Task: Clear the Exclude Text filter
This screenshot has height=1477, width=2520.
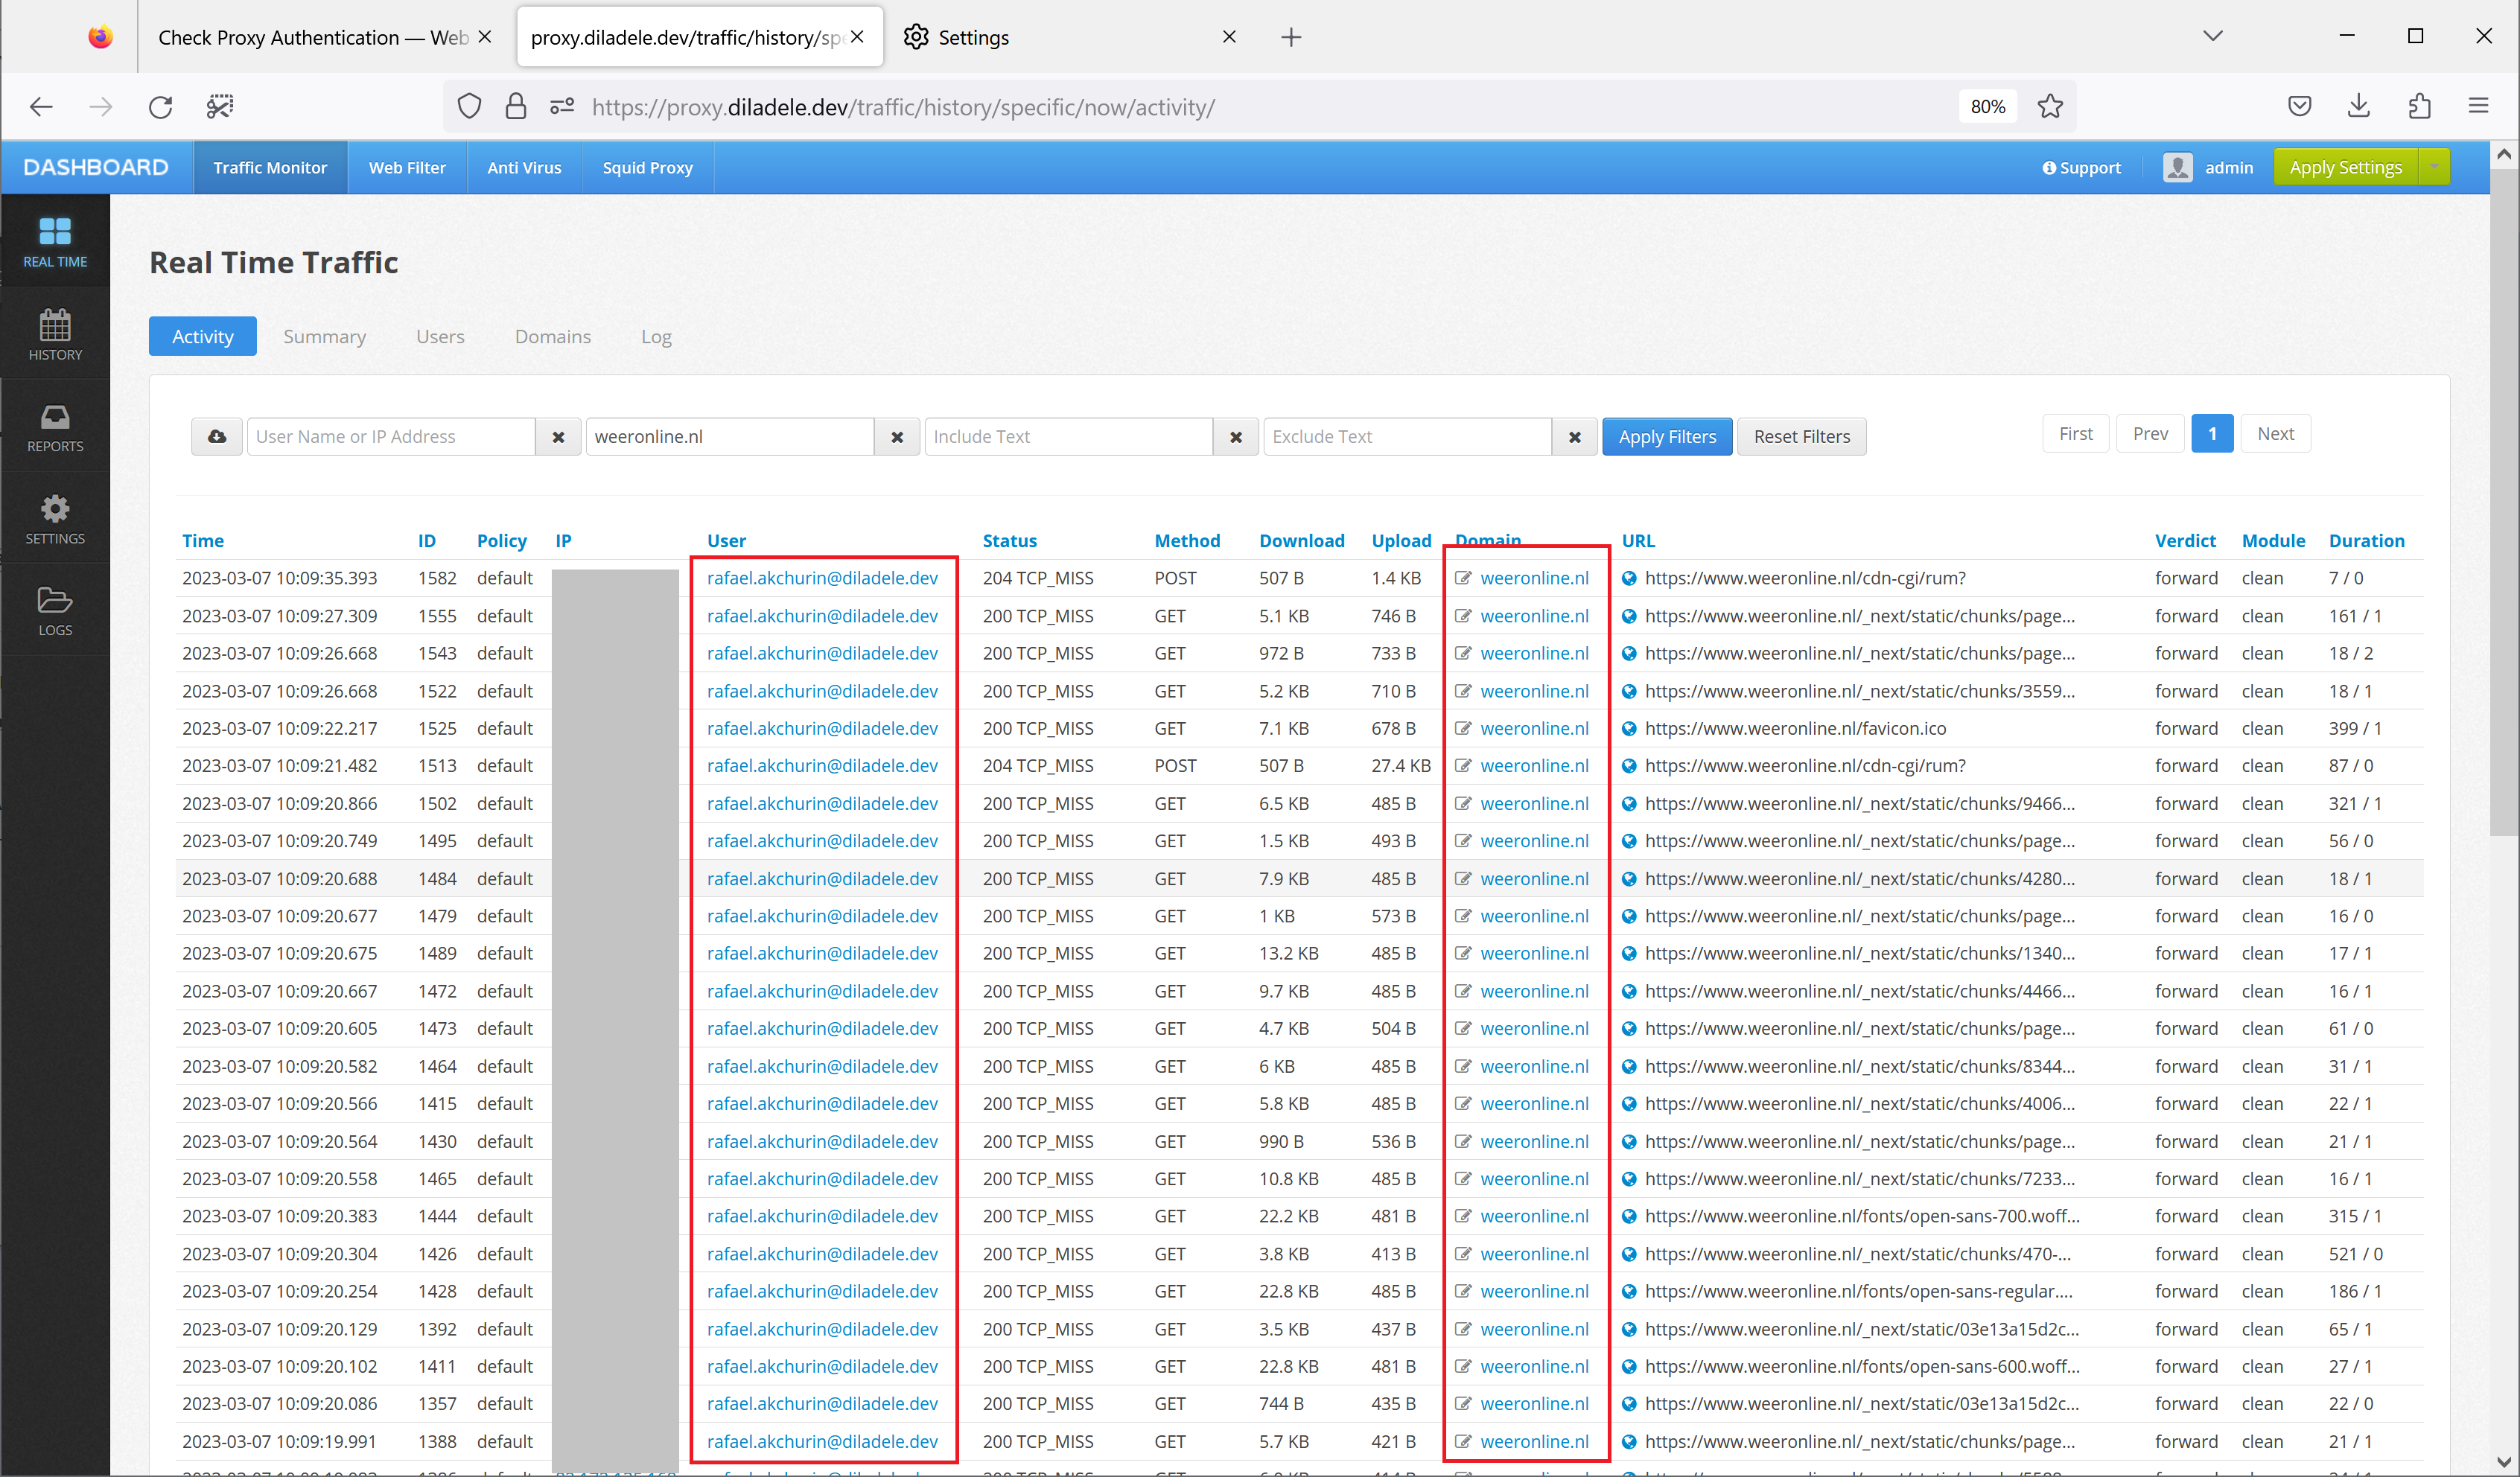Action: coord(1575,437)
